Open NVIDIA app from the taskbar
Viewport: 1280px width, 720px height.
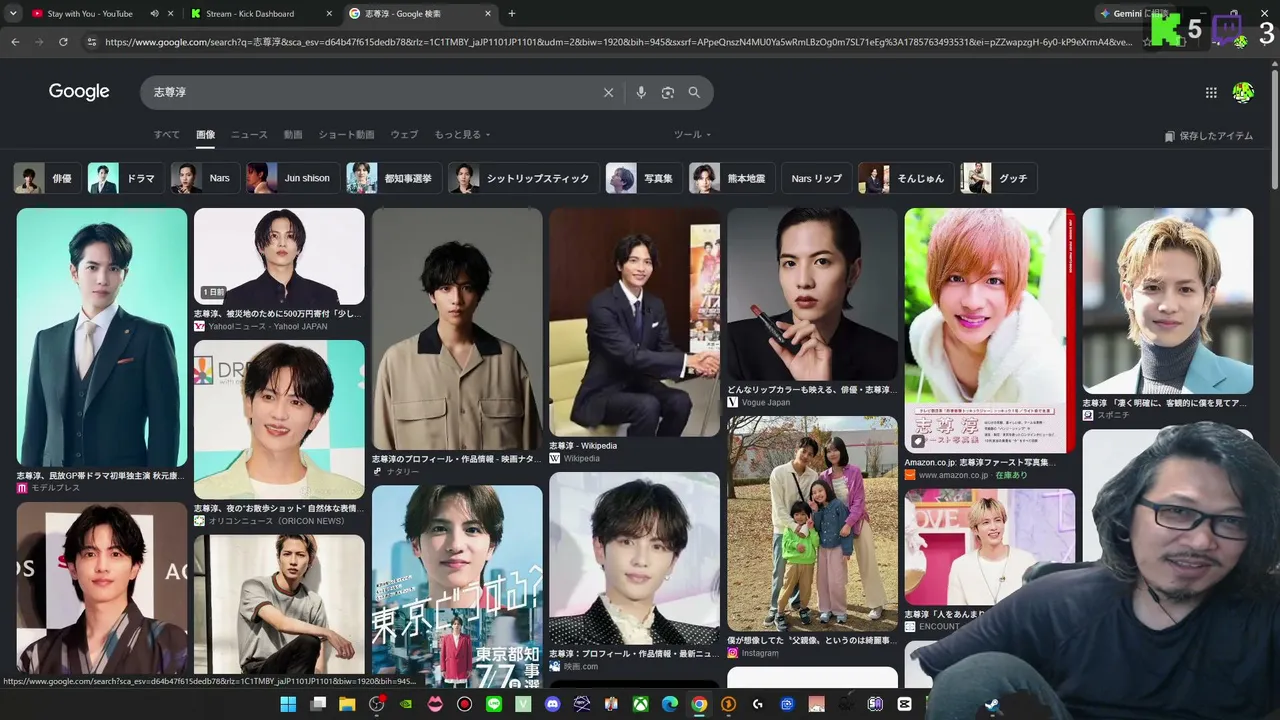pos(406,704)
